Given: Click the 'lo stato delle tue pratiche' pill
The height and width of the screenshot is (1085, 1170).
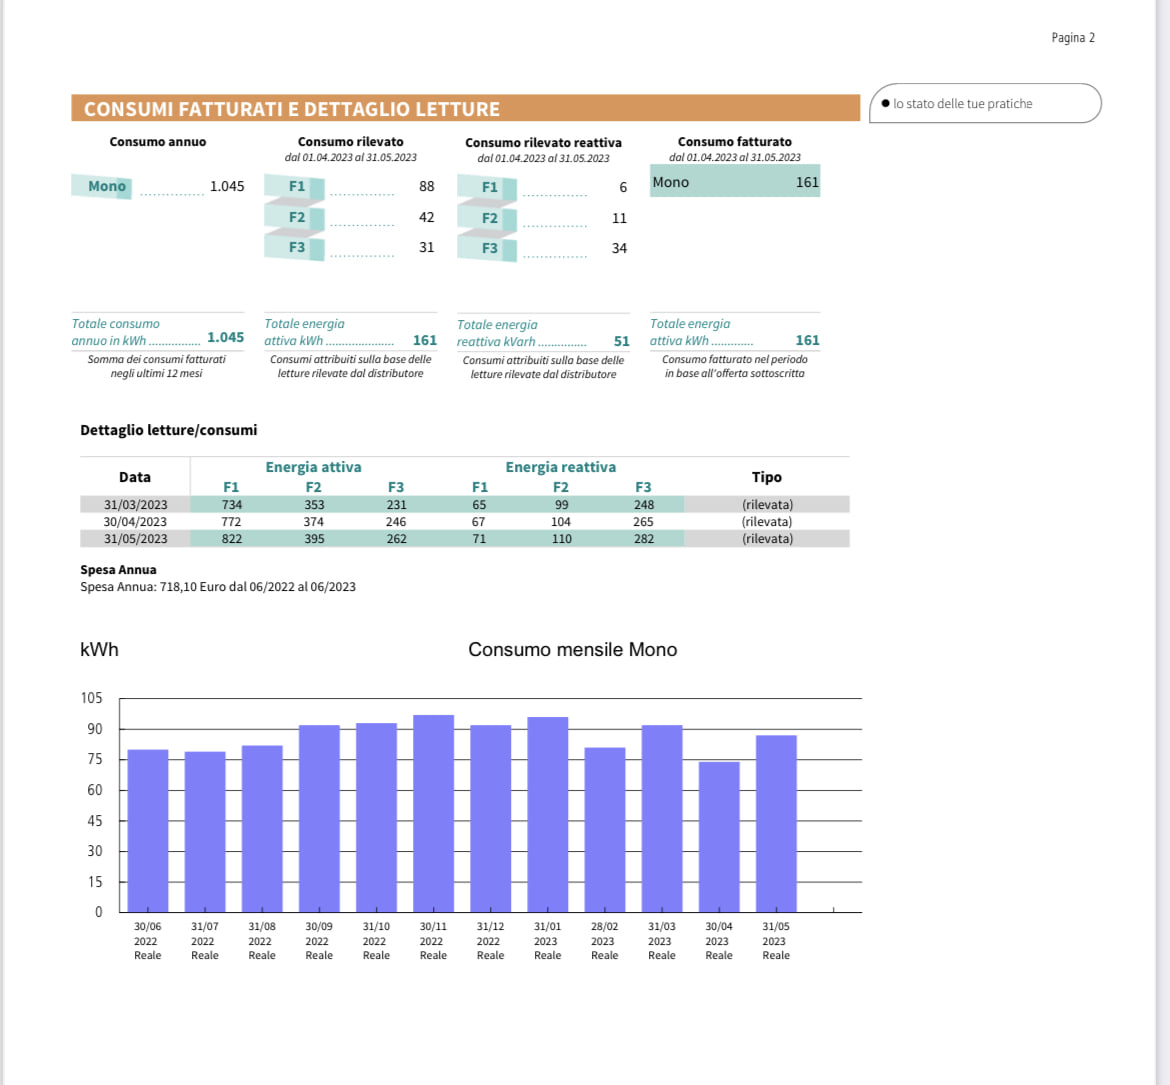Looking at the screenshot, I should click(x=984, y=103).
